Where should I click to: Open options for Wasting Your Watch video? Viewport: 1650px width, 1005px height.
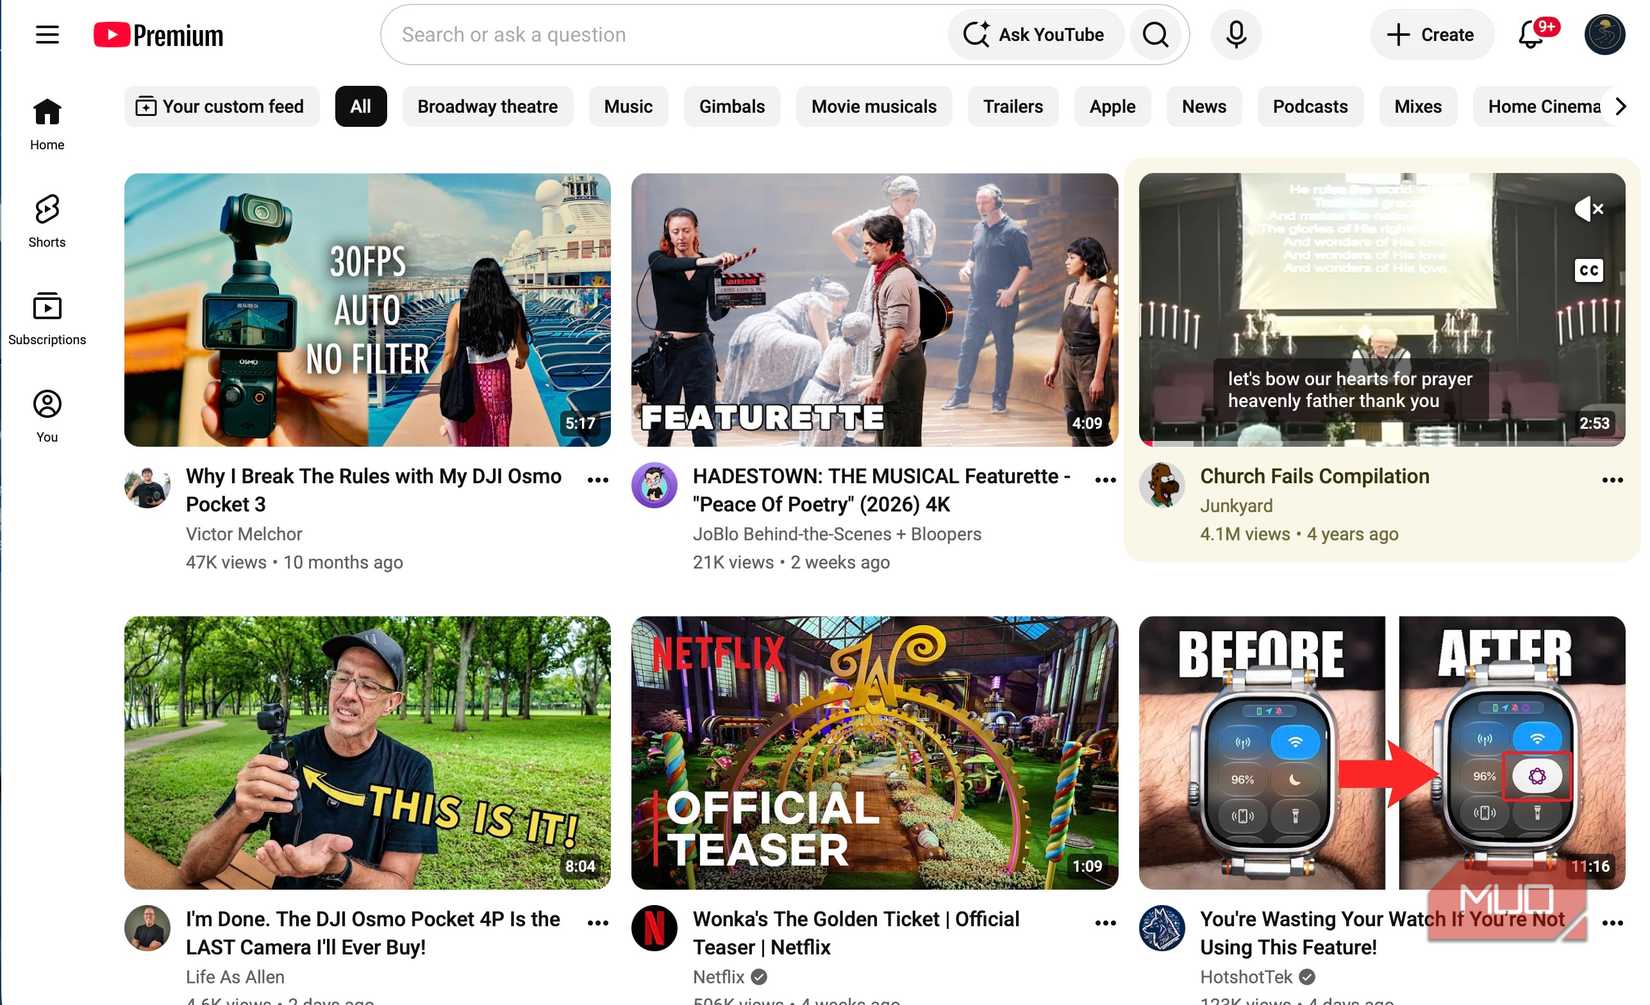point(1612,923)
